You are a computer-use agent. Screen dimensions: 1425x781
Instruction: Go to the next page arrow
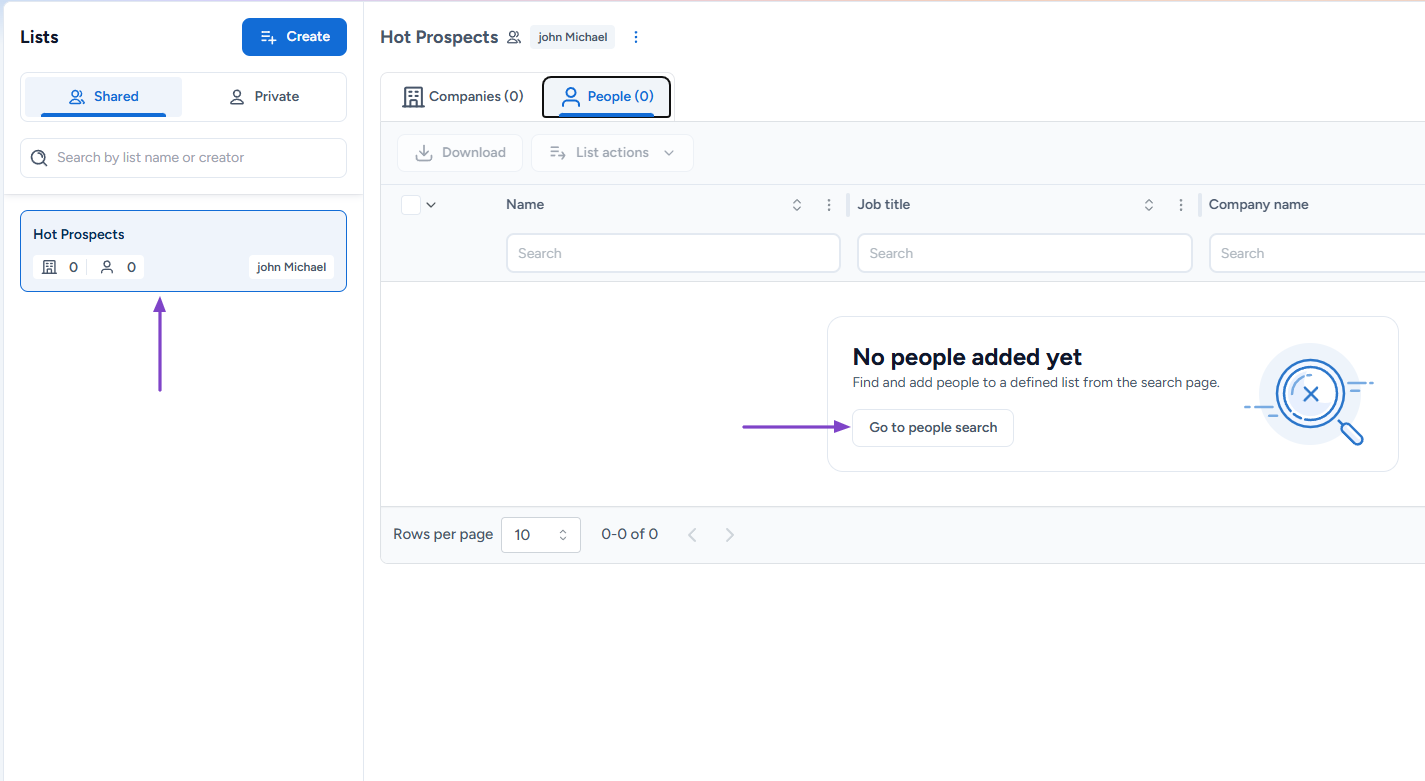(730, 535)
